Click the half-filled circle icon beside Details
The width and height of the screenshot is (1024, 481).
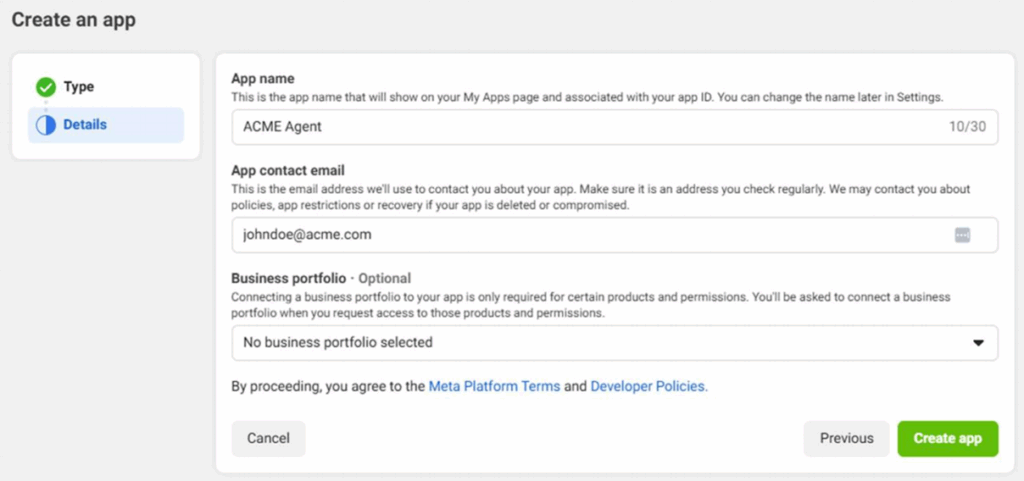[x=45, y=125]
